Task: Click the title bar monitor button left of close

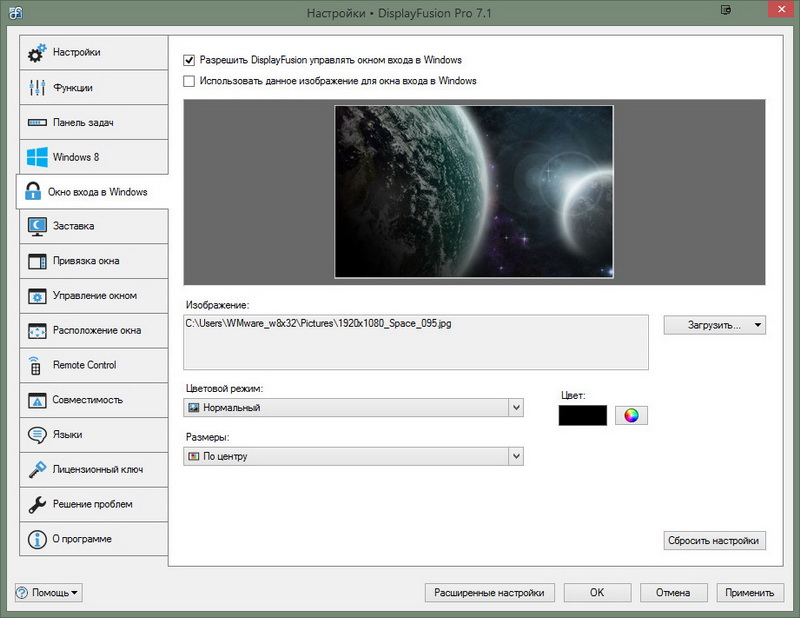Action: [726, 10]
